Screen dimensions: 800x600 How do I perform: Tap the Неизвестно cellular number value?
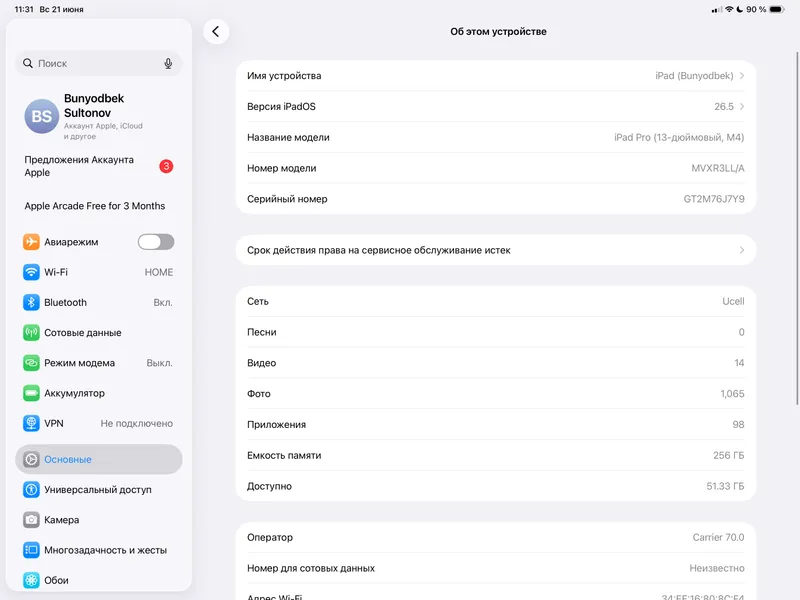pyautogui.click(x=717, y=568)
